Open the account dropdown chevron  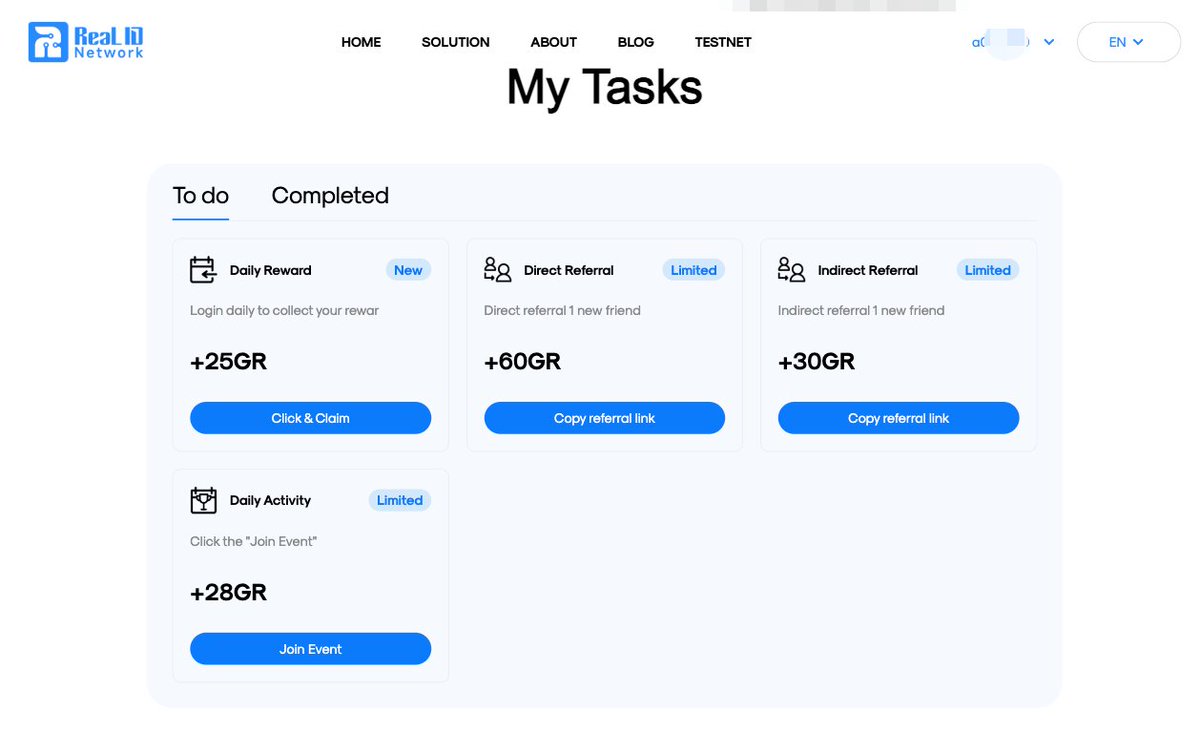tap(1049, 42)
